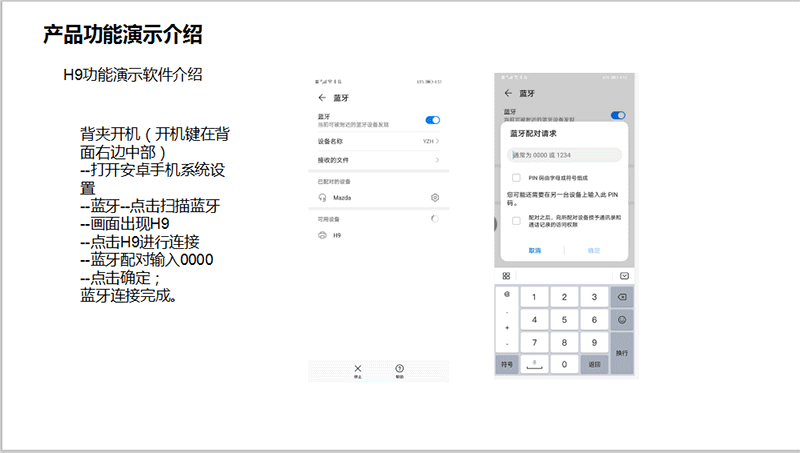Expand the 设备名称 device name row chevron

point(438,142)
